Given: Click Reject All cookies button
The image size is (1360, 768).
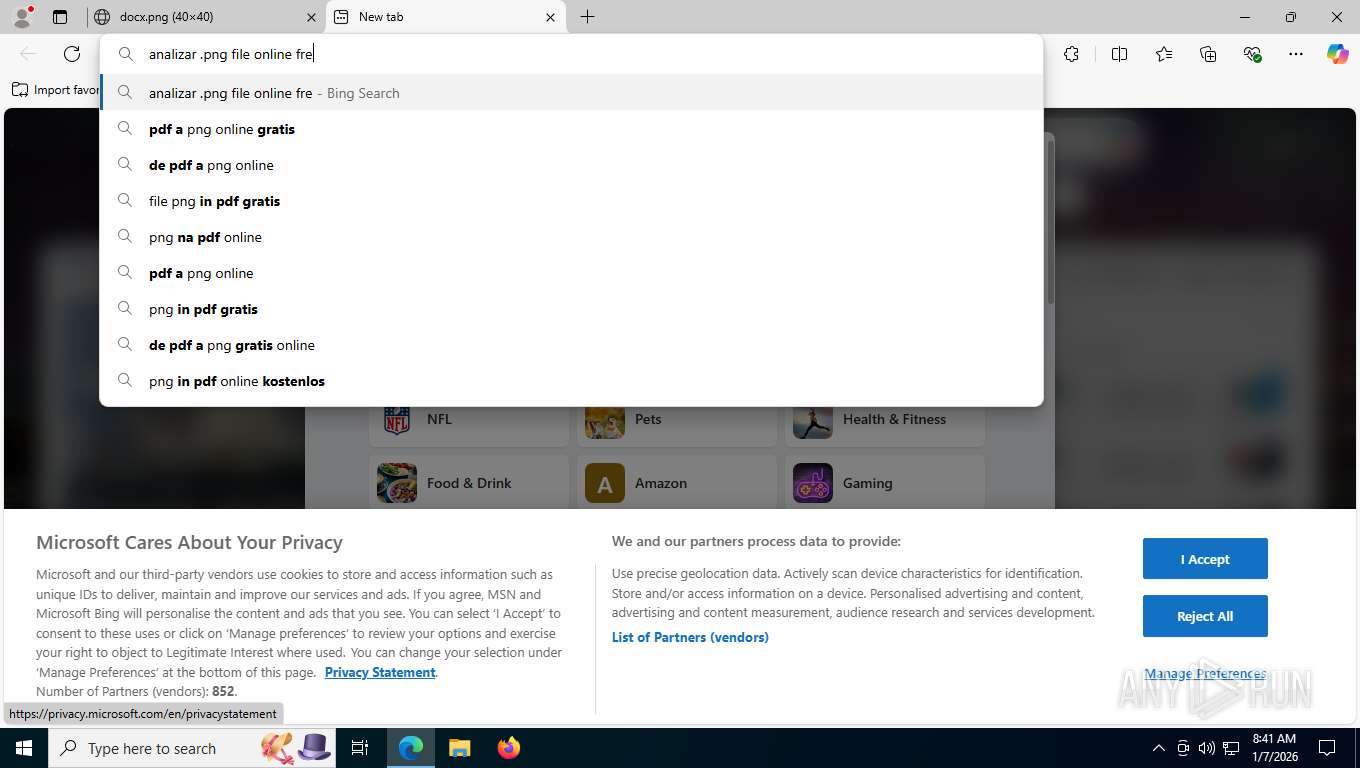Looking at the screenshot, I should click(x=1205, y=616).
